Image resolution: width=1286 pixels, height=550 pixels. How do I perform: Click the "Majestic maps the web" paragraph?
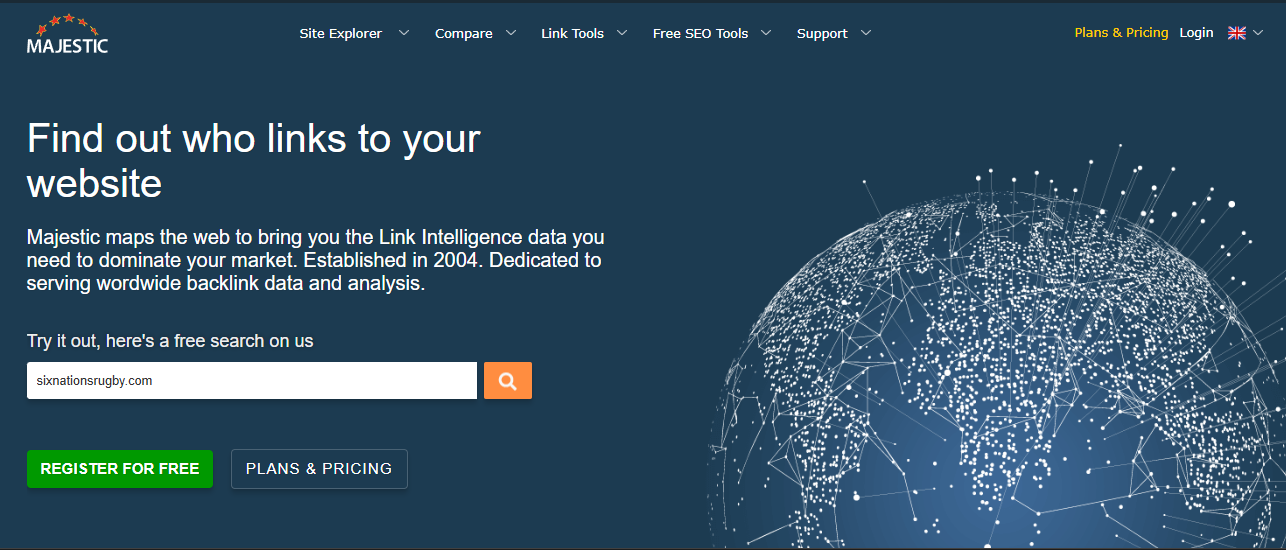tap(316, 260)
